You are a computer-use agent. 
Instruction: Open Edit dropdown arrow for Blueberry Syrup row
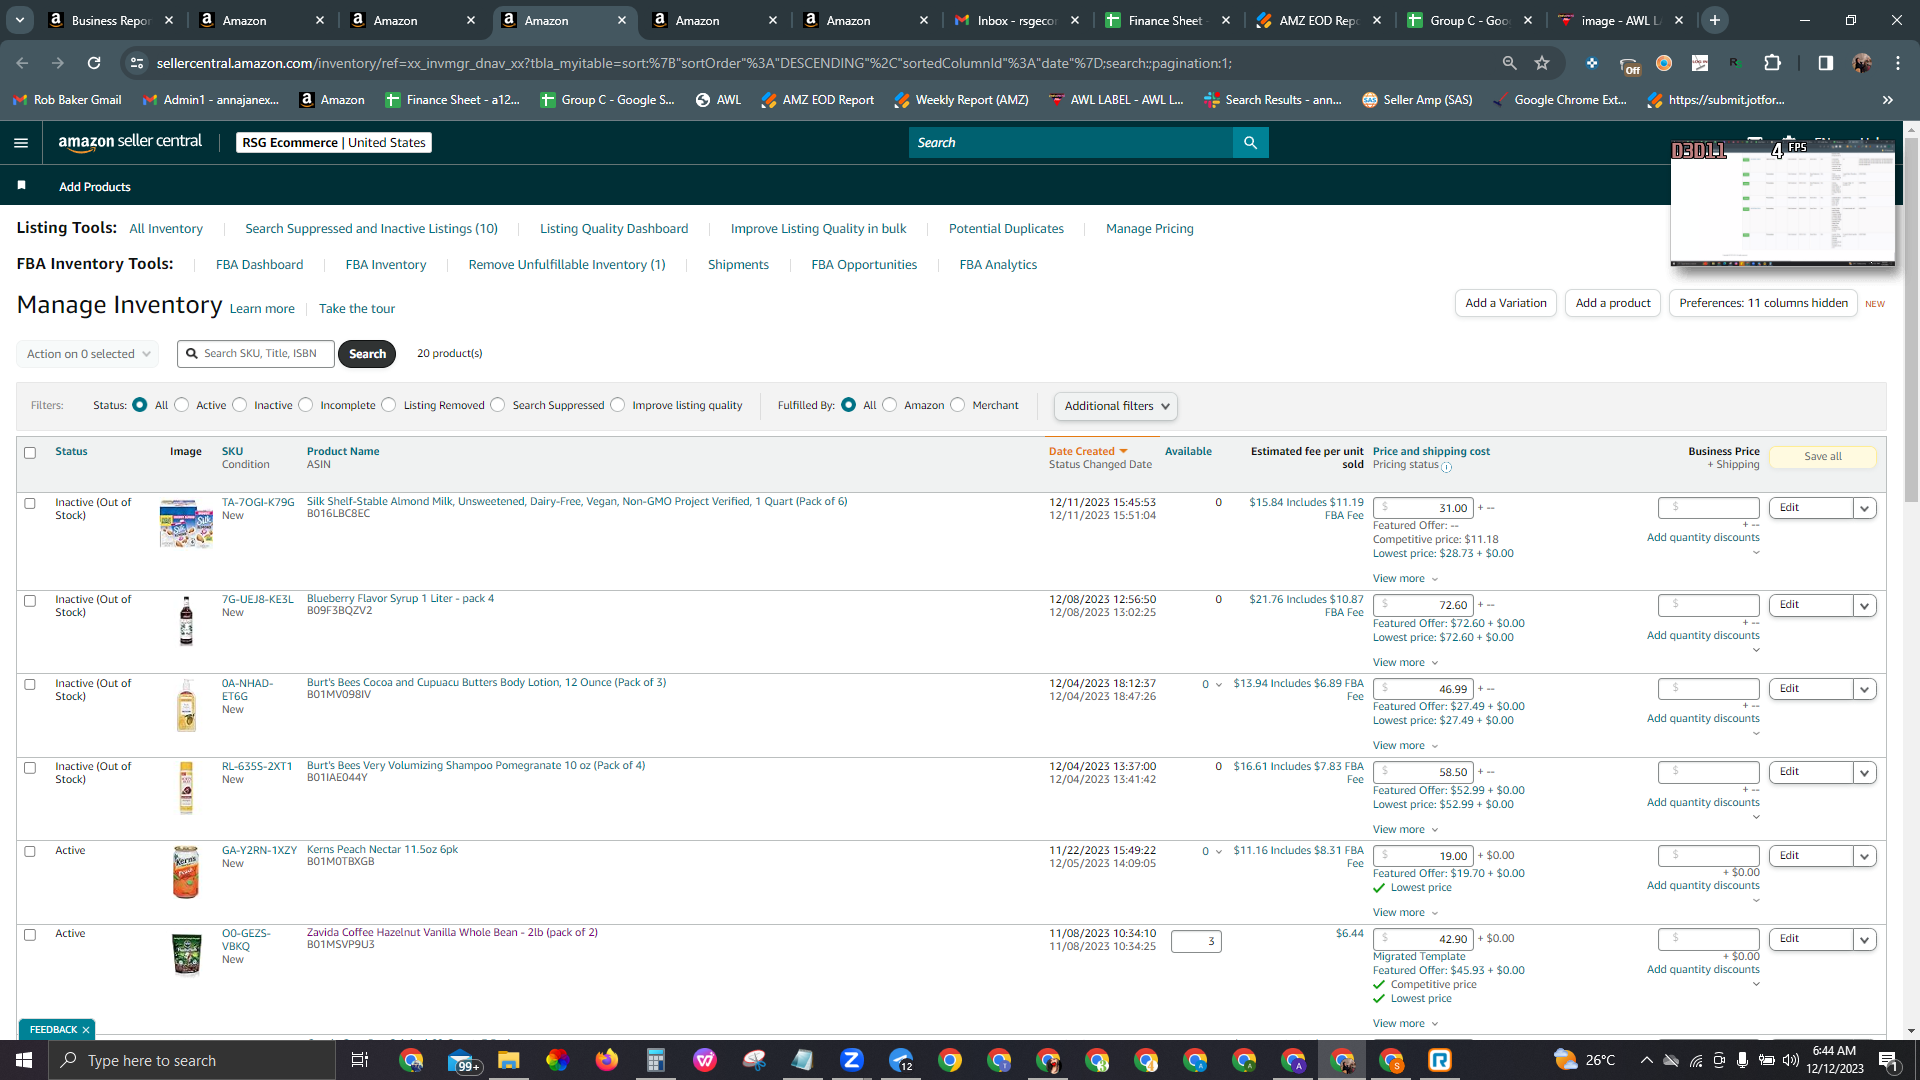click(1864, 605)
